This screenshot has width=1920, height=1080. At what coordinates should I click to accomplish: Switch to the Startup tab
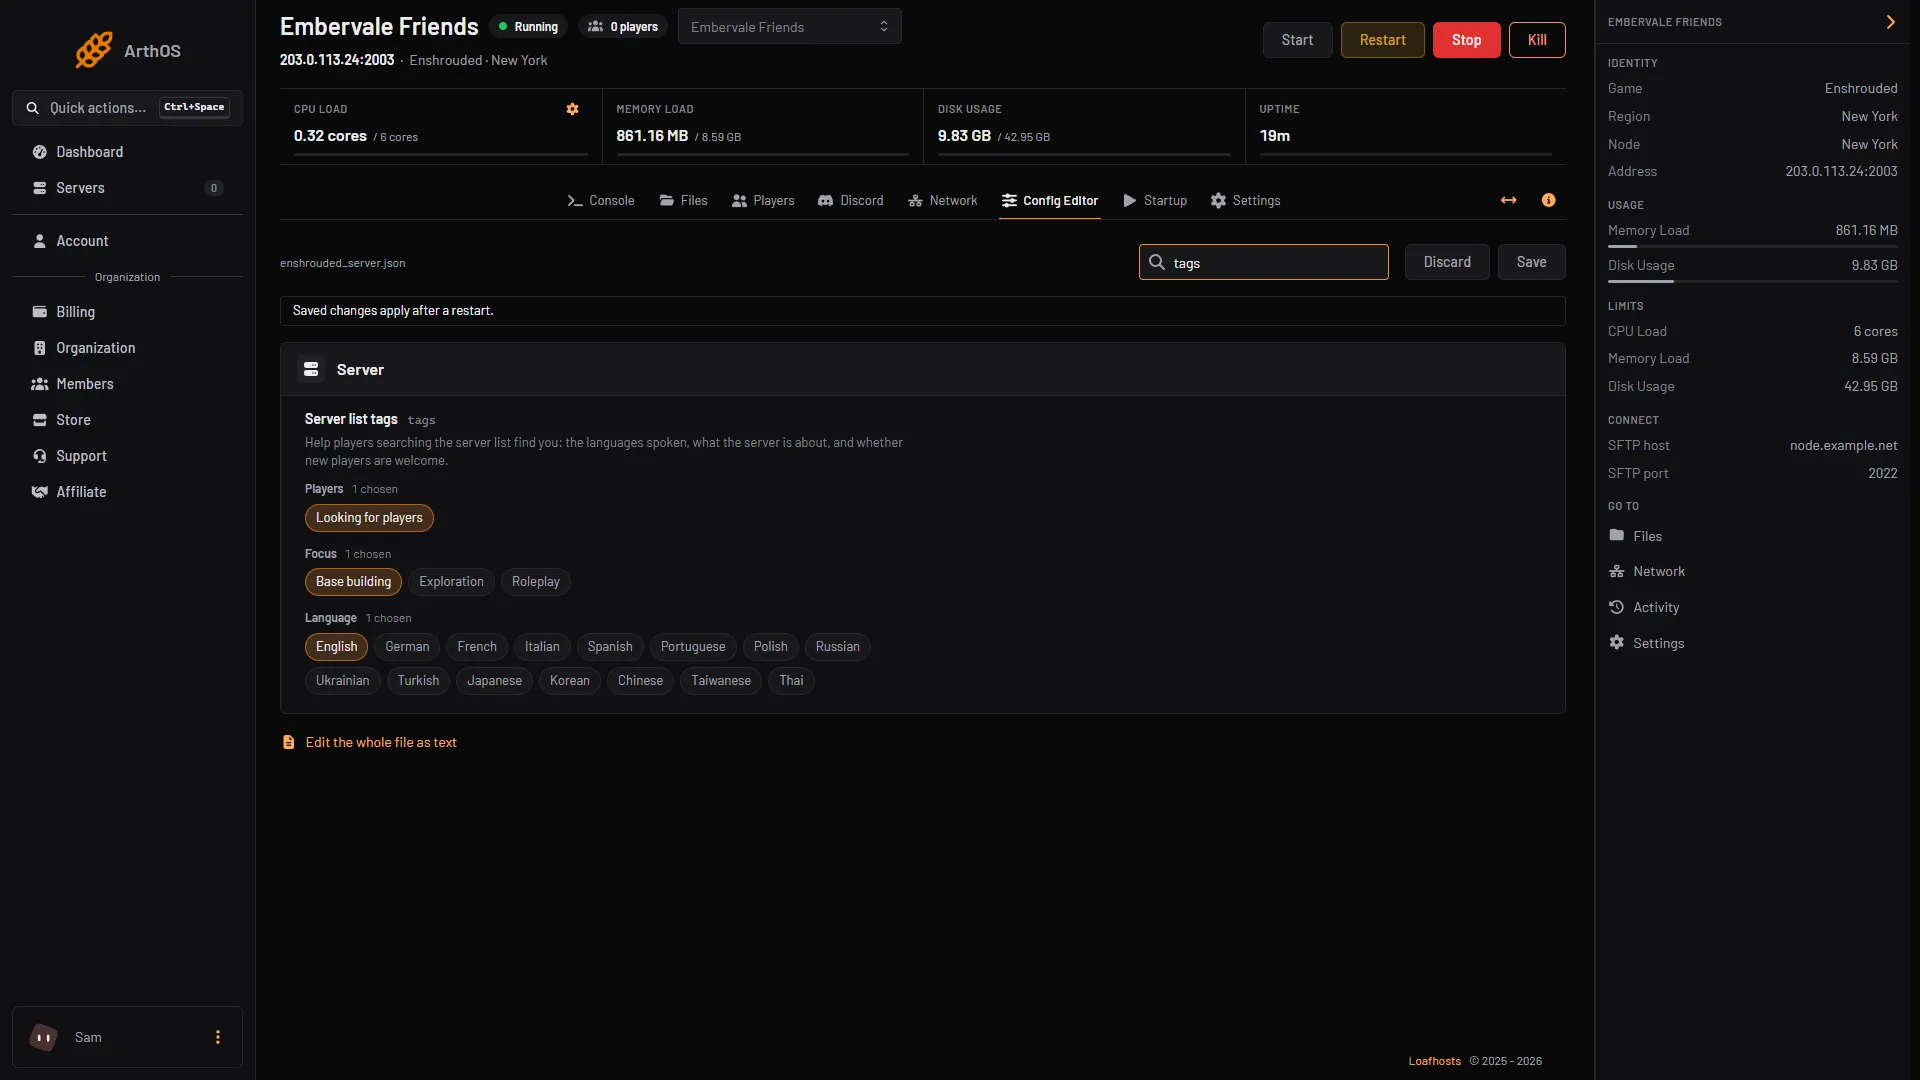[x=1155, y=200]
